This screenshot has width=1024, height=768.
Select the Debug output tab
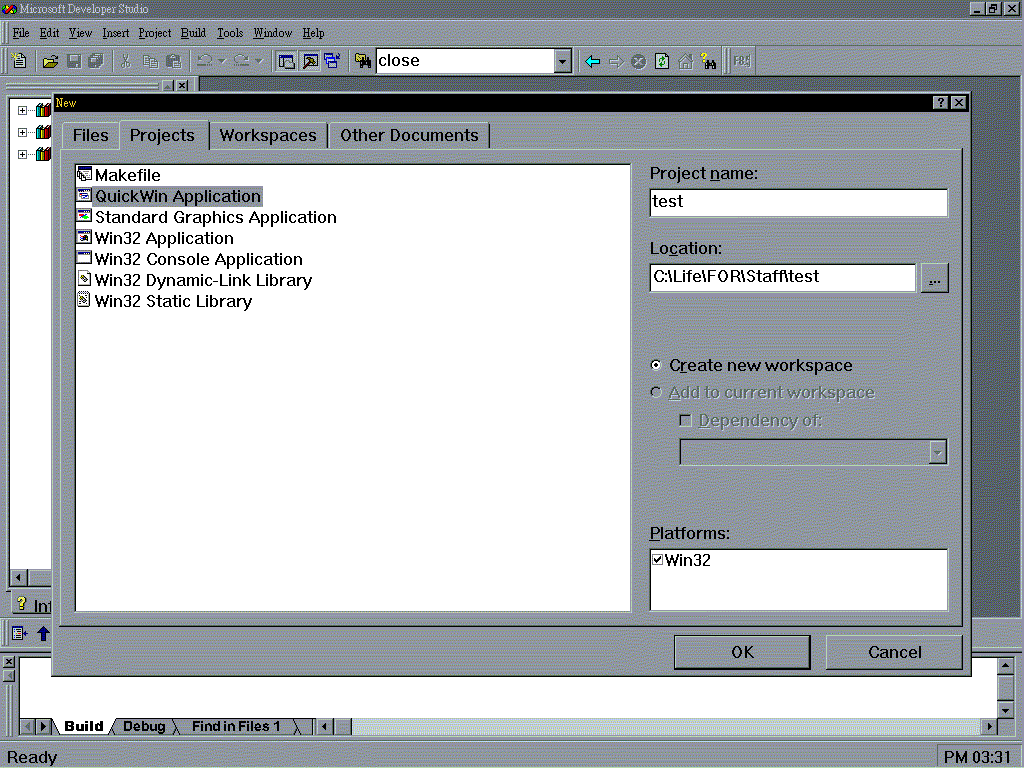pyautogui.click(x=144, y=726)
